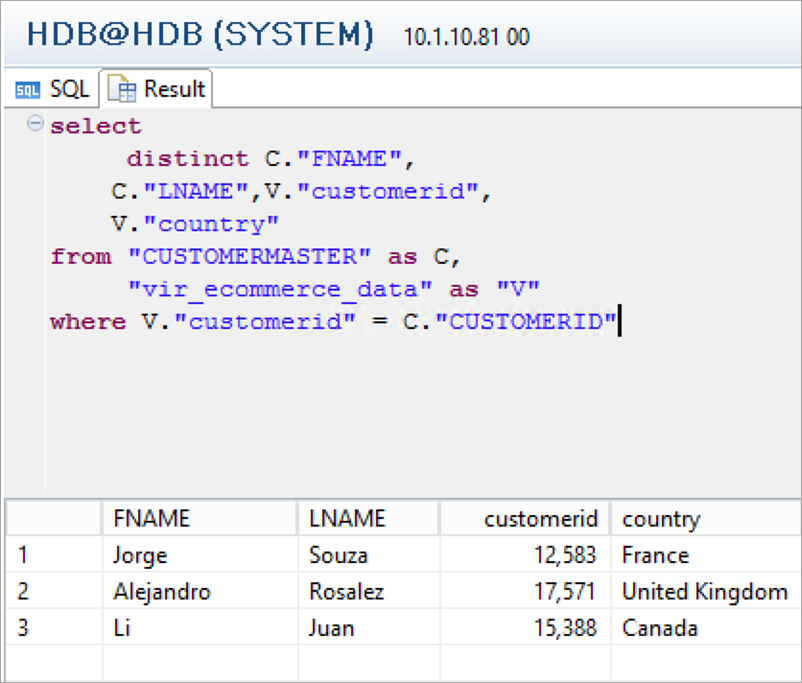The height and width of the screenshot is (683, 802).
Task: Click the Result tab table icon
Action: [122, 89]
